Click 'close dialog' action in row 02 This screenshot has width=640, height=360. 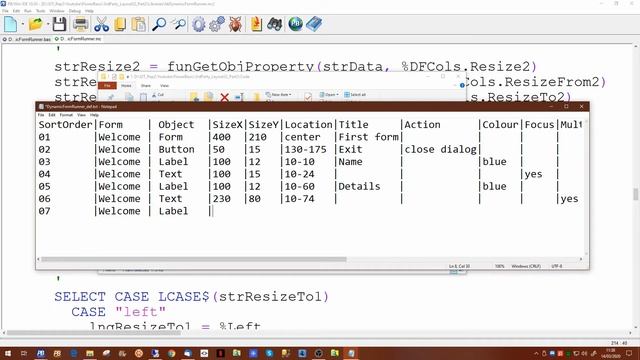pos(440,149)
